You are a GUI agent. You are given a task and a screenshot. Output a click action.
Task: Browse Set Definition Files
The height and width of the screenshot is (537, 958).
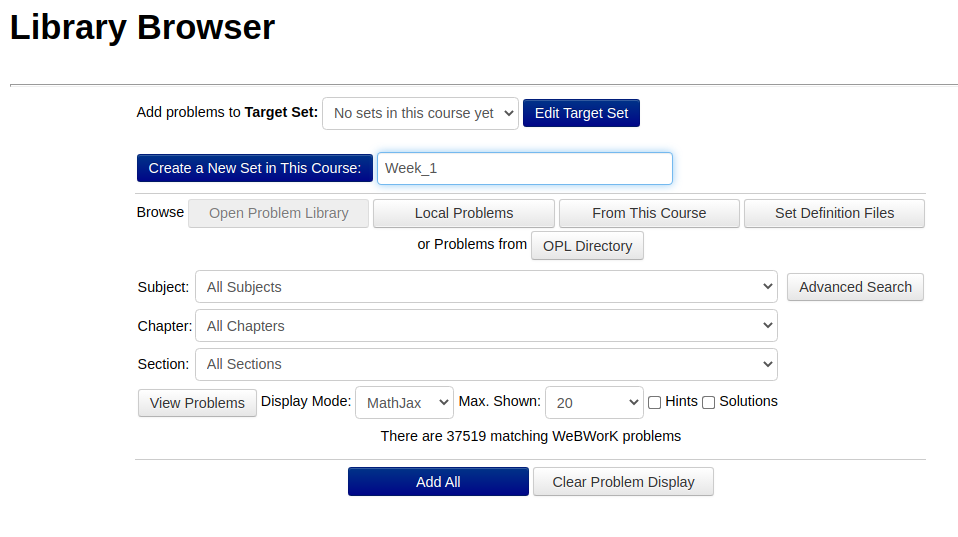coord(834,213)
